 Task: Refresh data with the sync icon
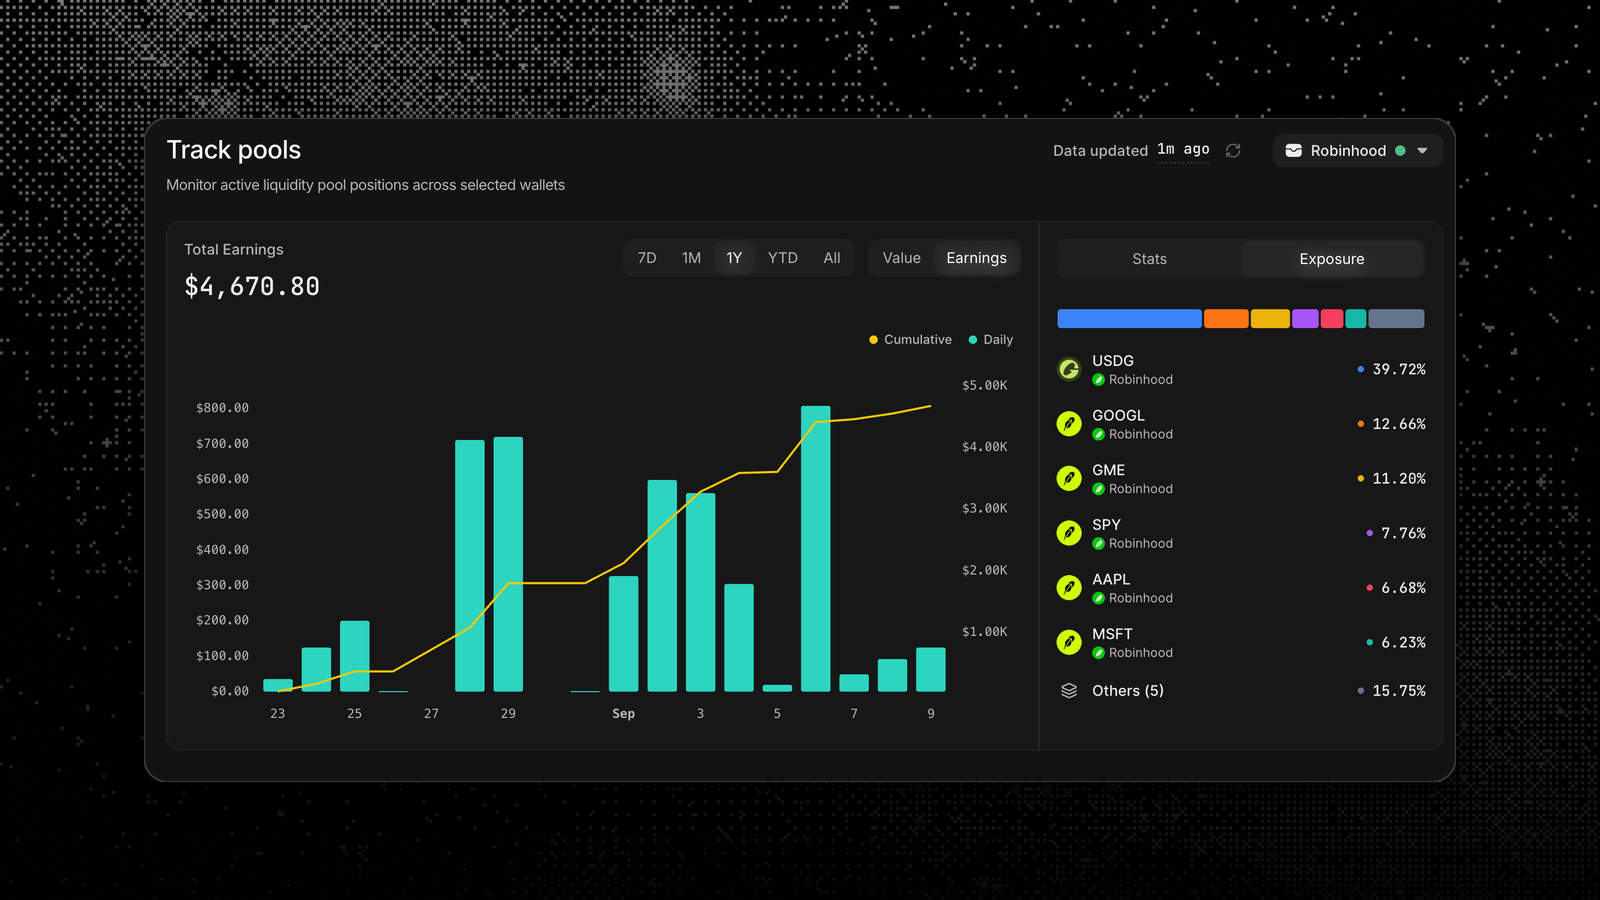tap(1233, 150)
